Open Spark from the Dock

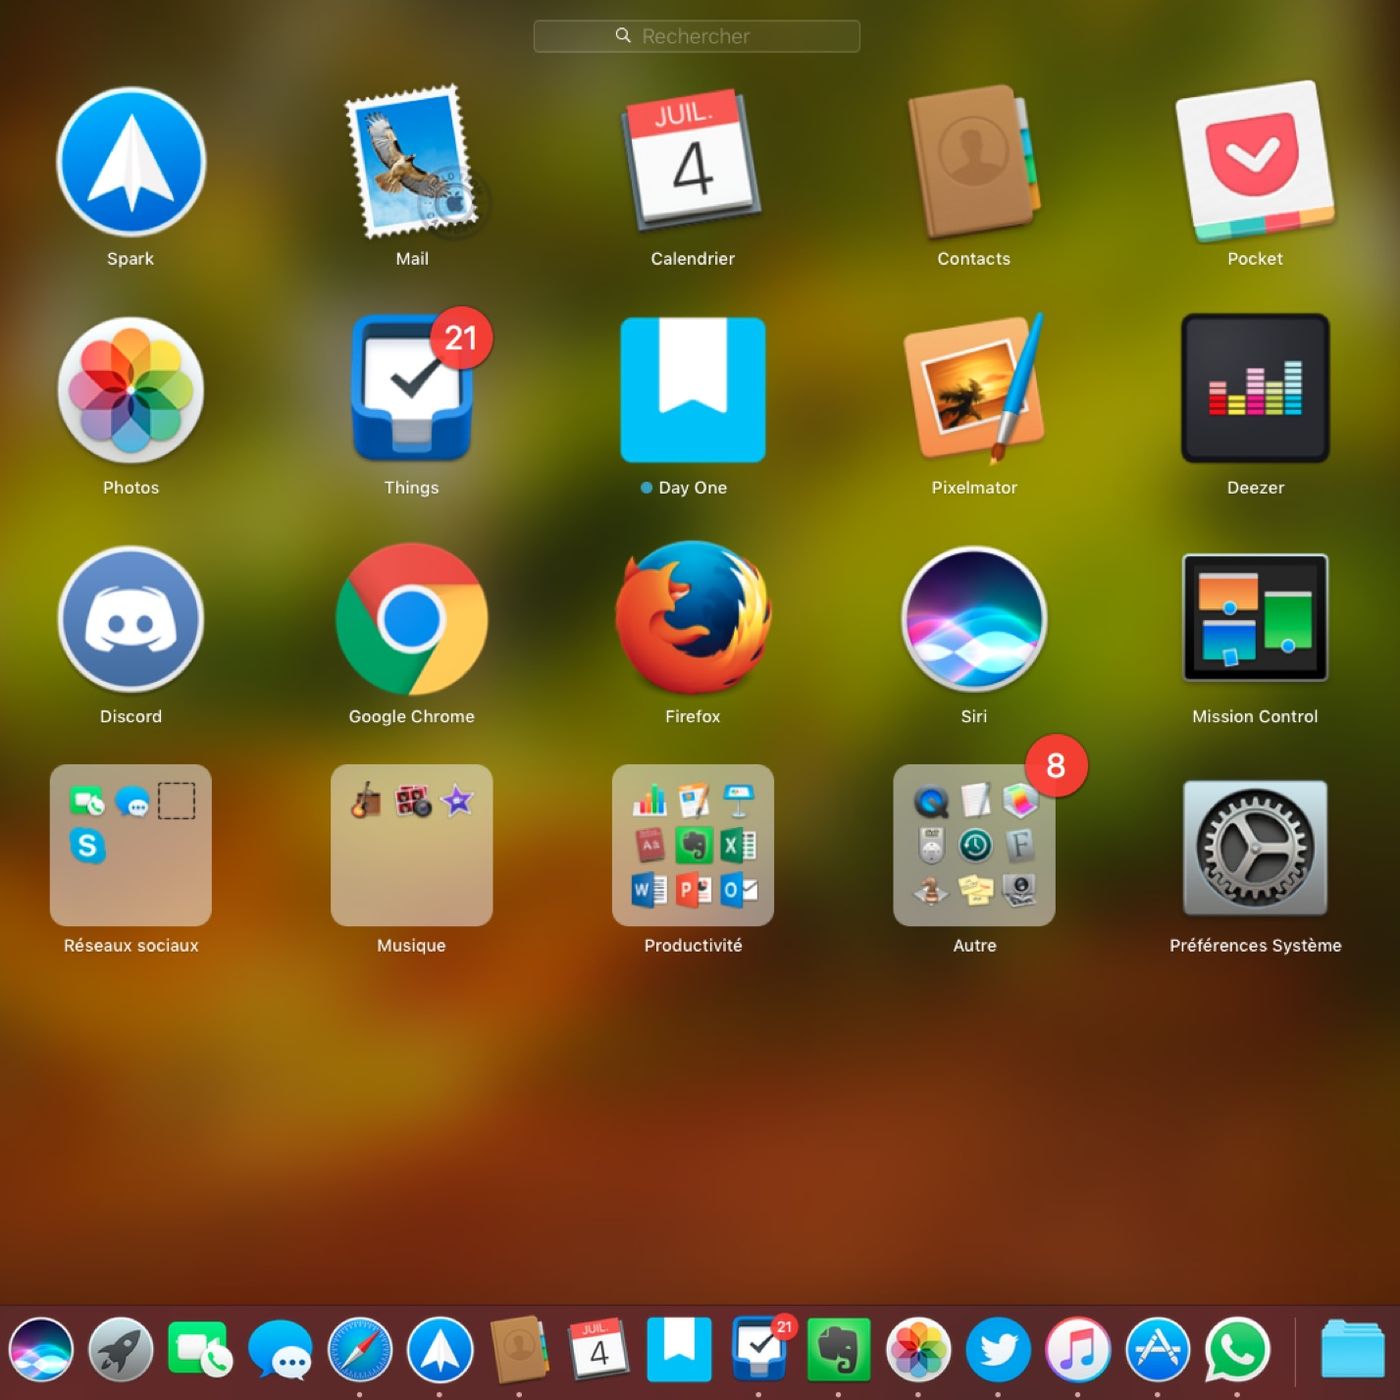(440, 1349)
